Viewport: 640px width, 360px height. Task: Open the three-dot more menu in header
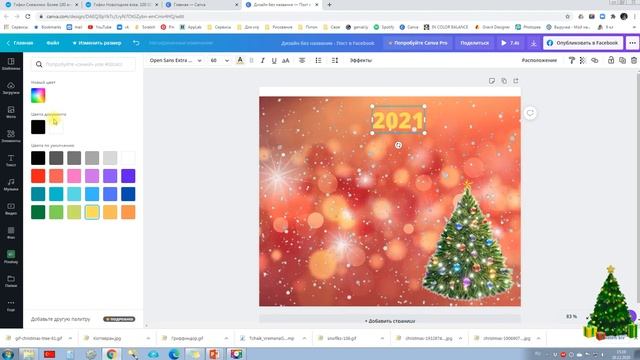(632, 43)
